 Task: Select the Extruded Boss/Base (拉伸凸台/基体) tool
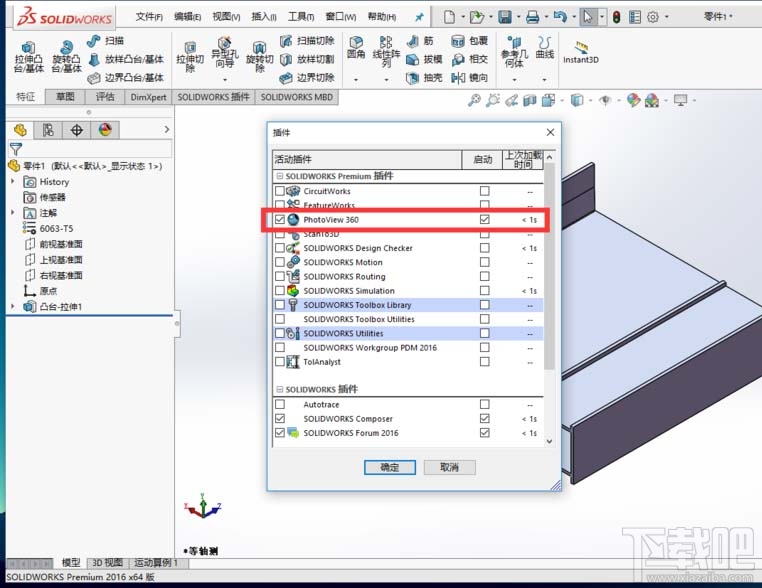[29, 56]
